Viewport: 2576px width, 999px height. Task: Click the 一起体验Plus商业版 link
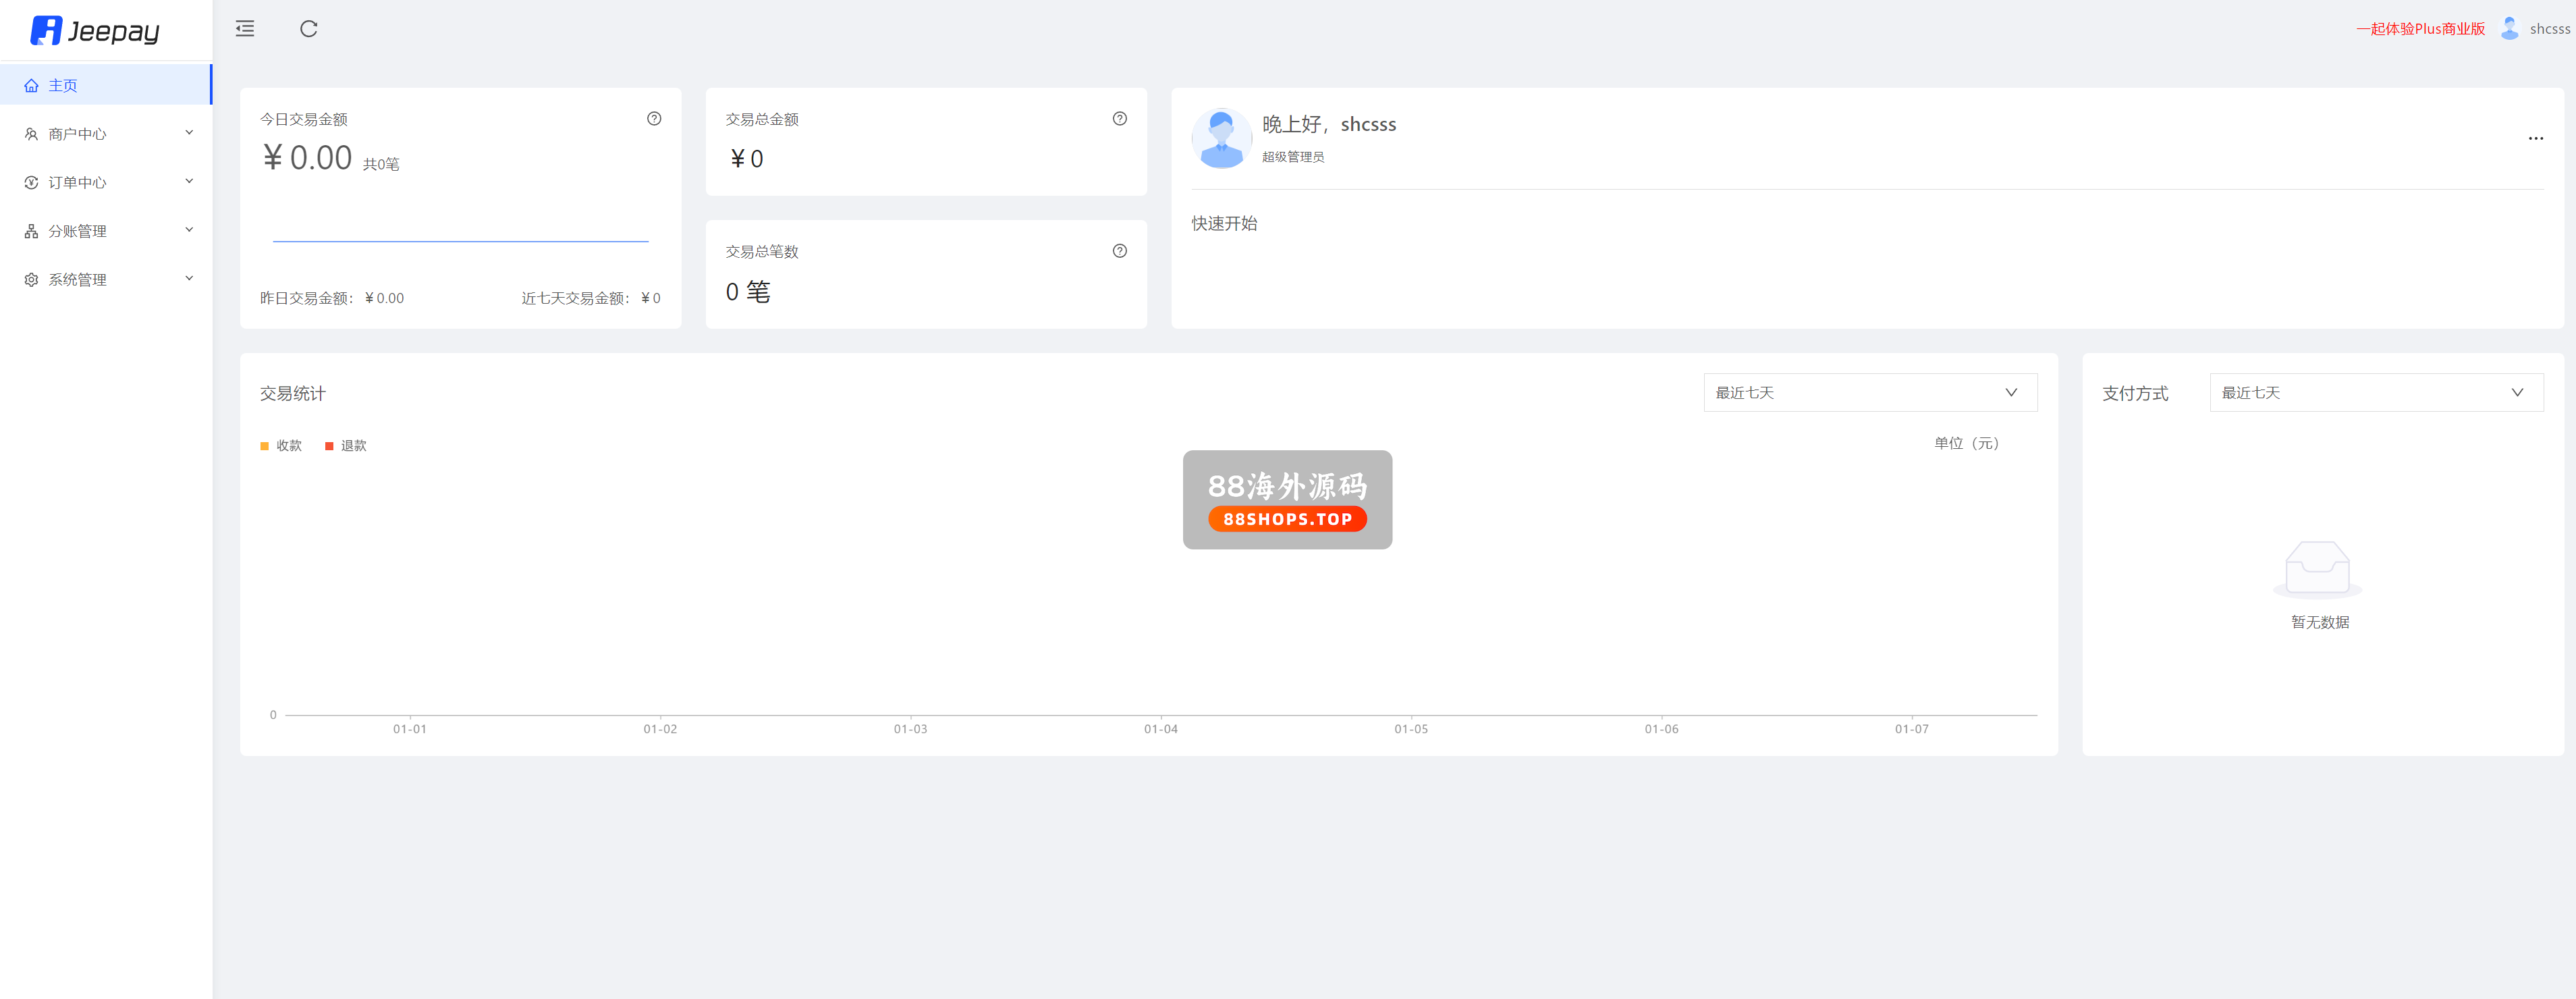point(2420,29)
